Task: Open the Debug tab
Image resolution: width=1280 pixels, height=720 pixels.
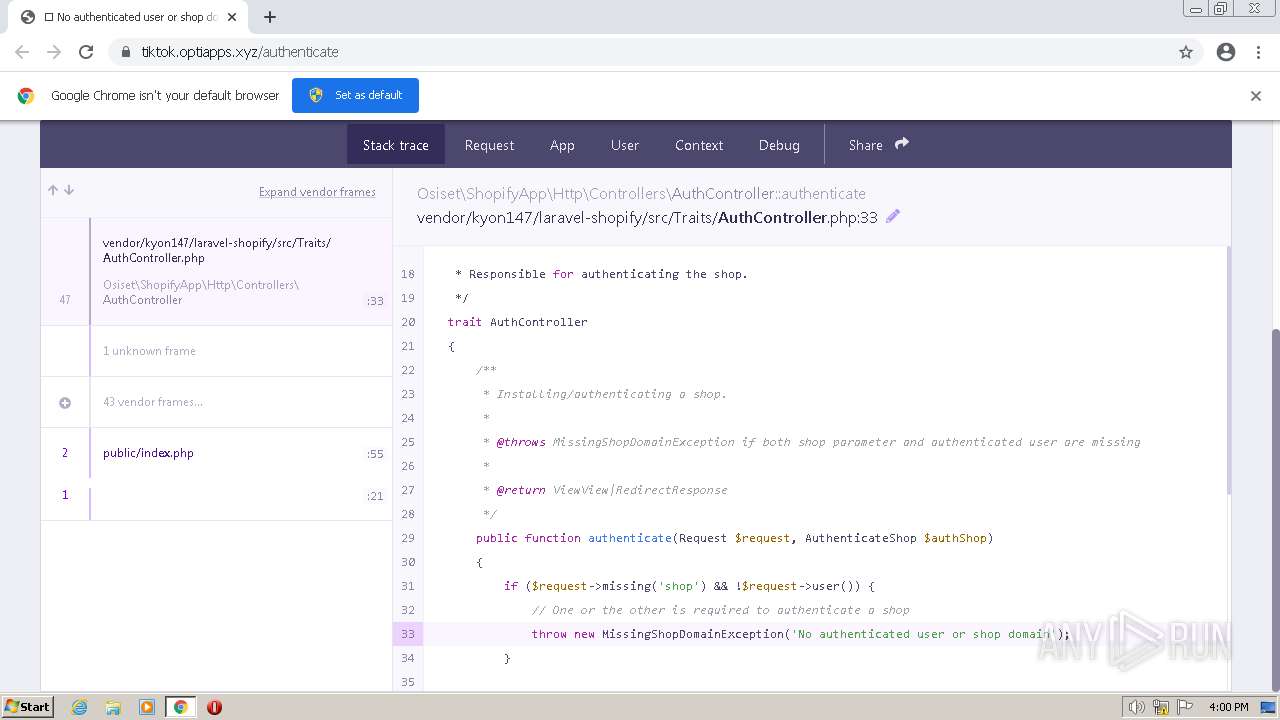Action: tap(779, 145)
